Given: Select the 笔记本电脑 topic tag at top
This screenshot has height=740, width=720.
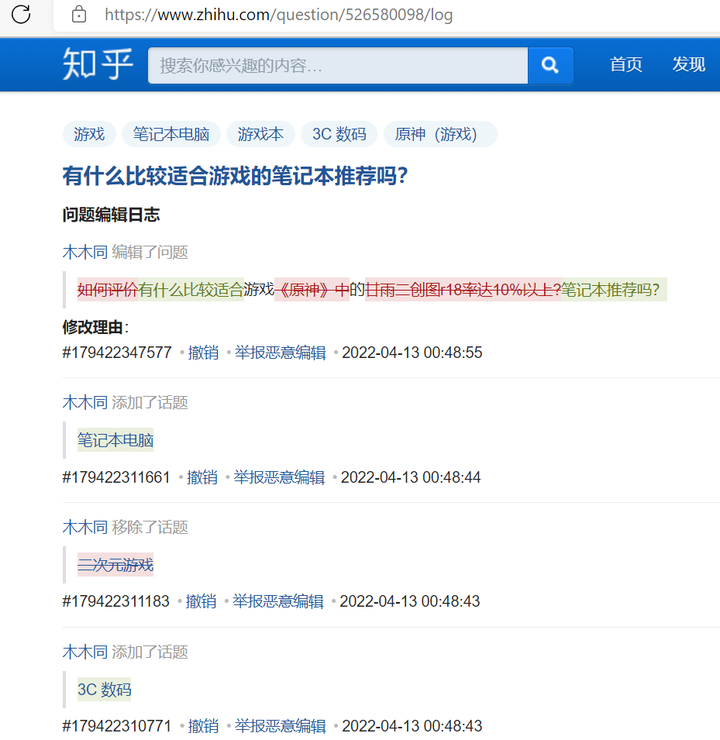Looking at the screenshot, I should (171, 134).
